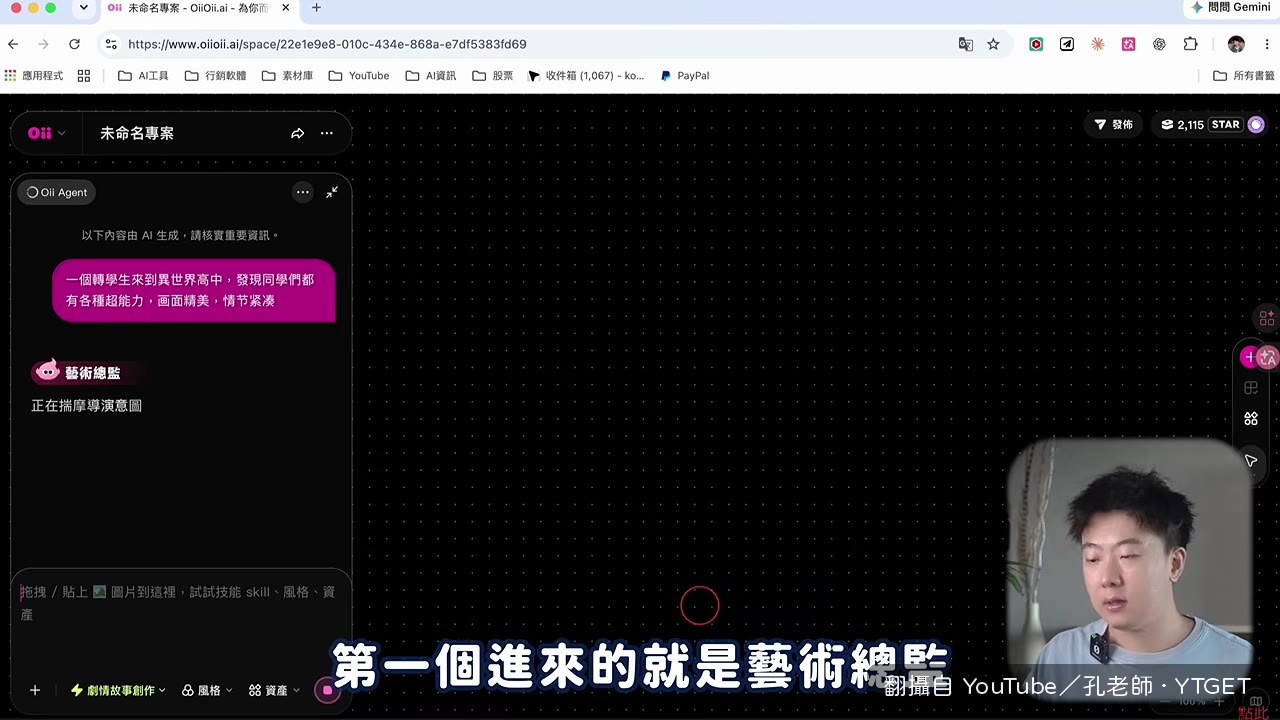Expand the 資產 assets dropdown
Image resolution: width=1280 pixels, height=720 pixels.
click(x=274, y=690)
